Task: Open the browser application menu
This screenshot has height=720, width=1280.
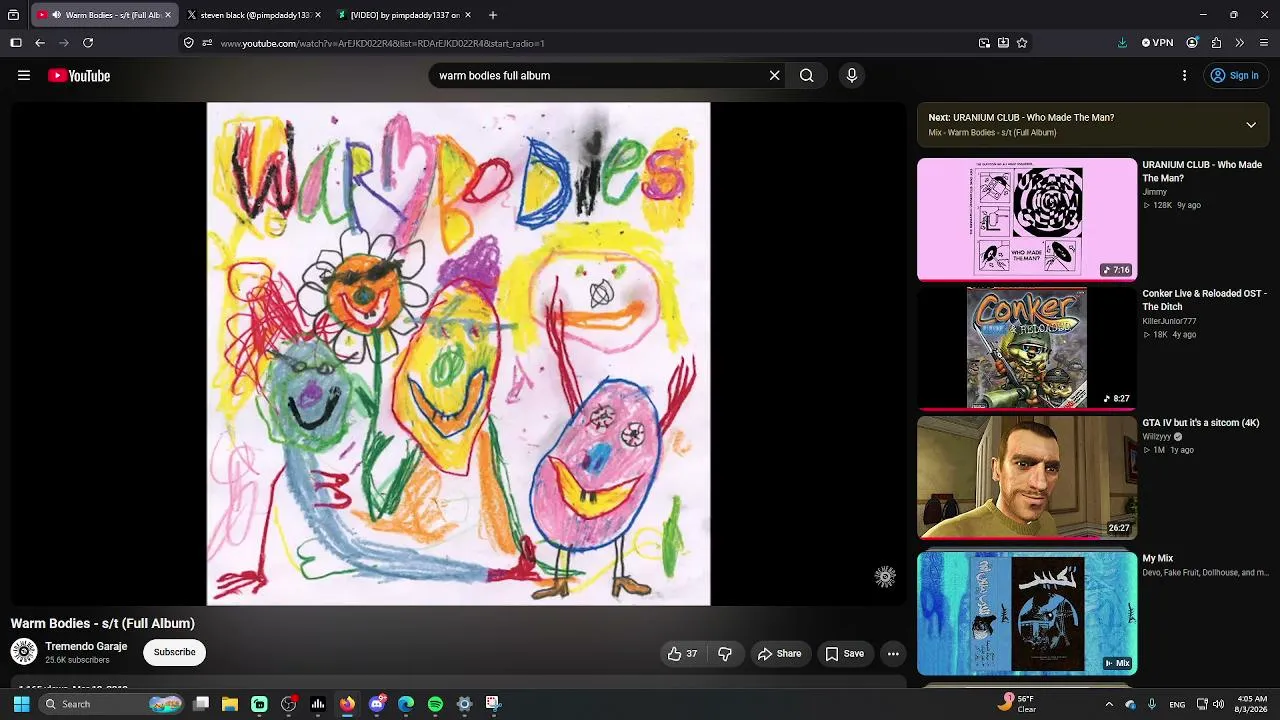Action: click(1264, 43)
